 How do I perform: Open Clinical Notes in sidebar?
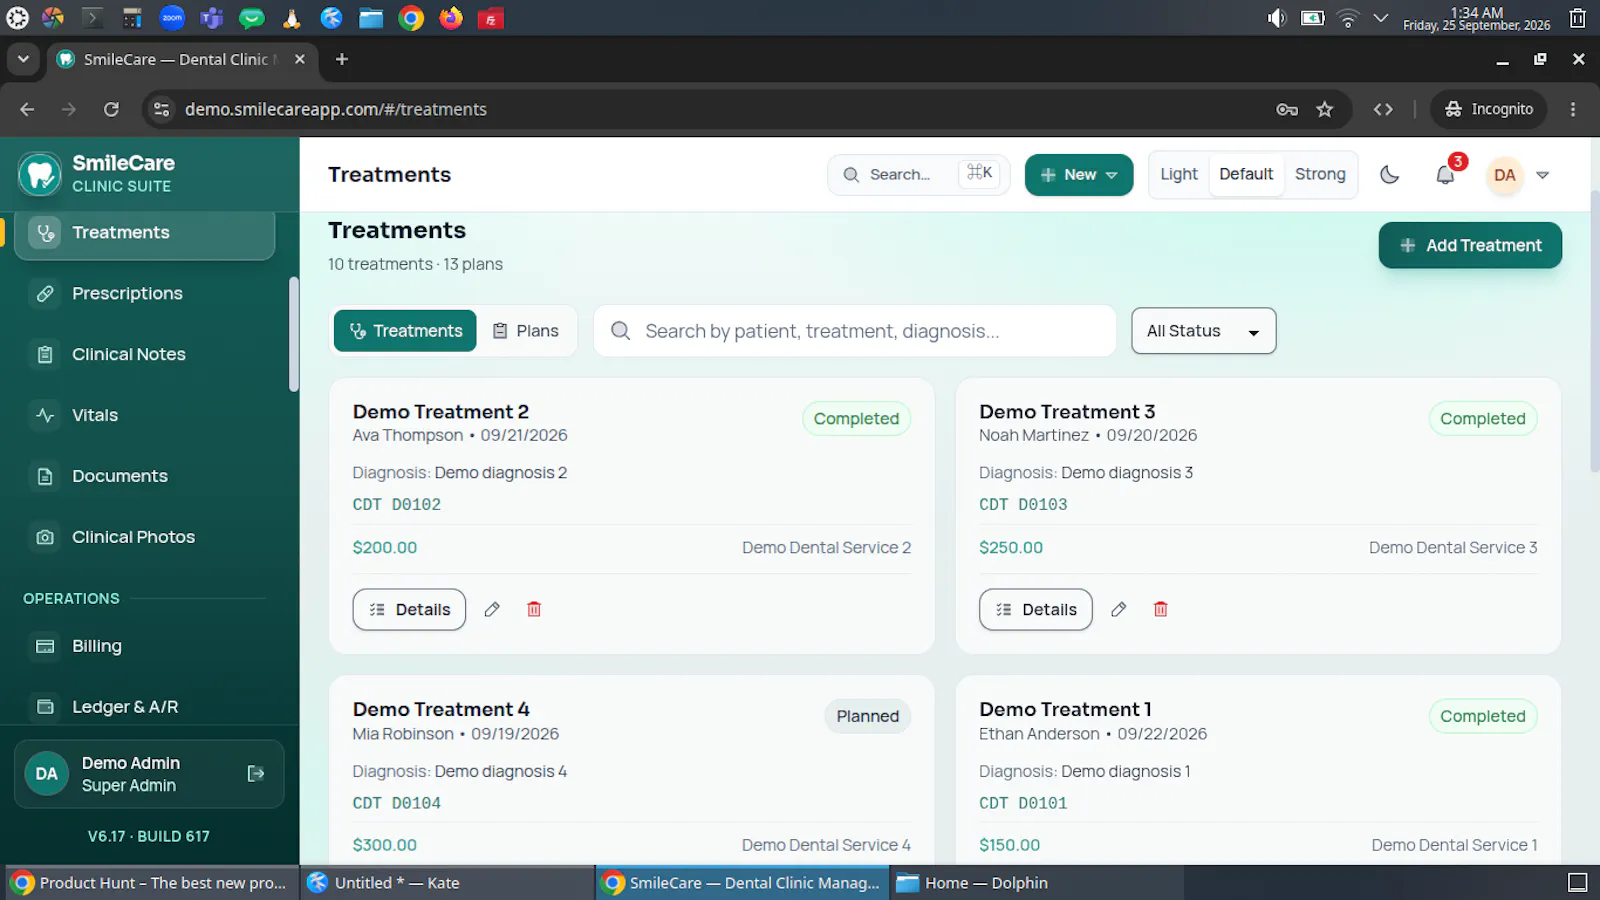pos(145,354)
